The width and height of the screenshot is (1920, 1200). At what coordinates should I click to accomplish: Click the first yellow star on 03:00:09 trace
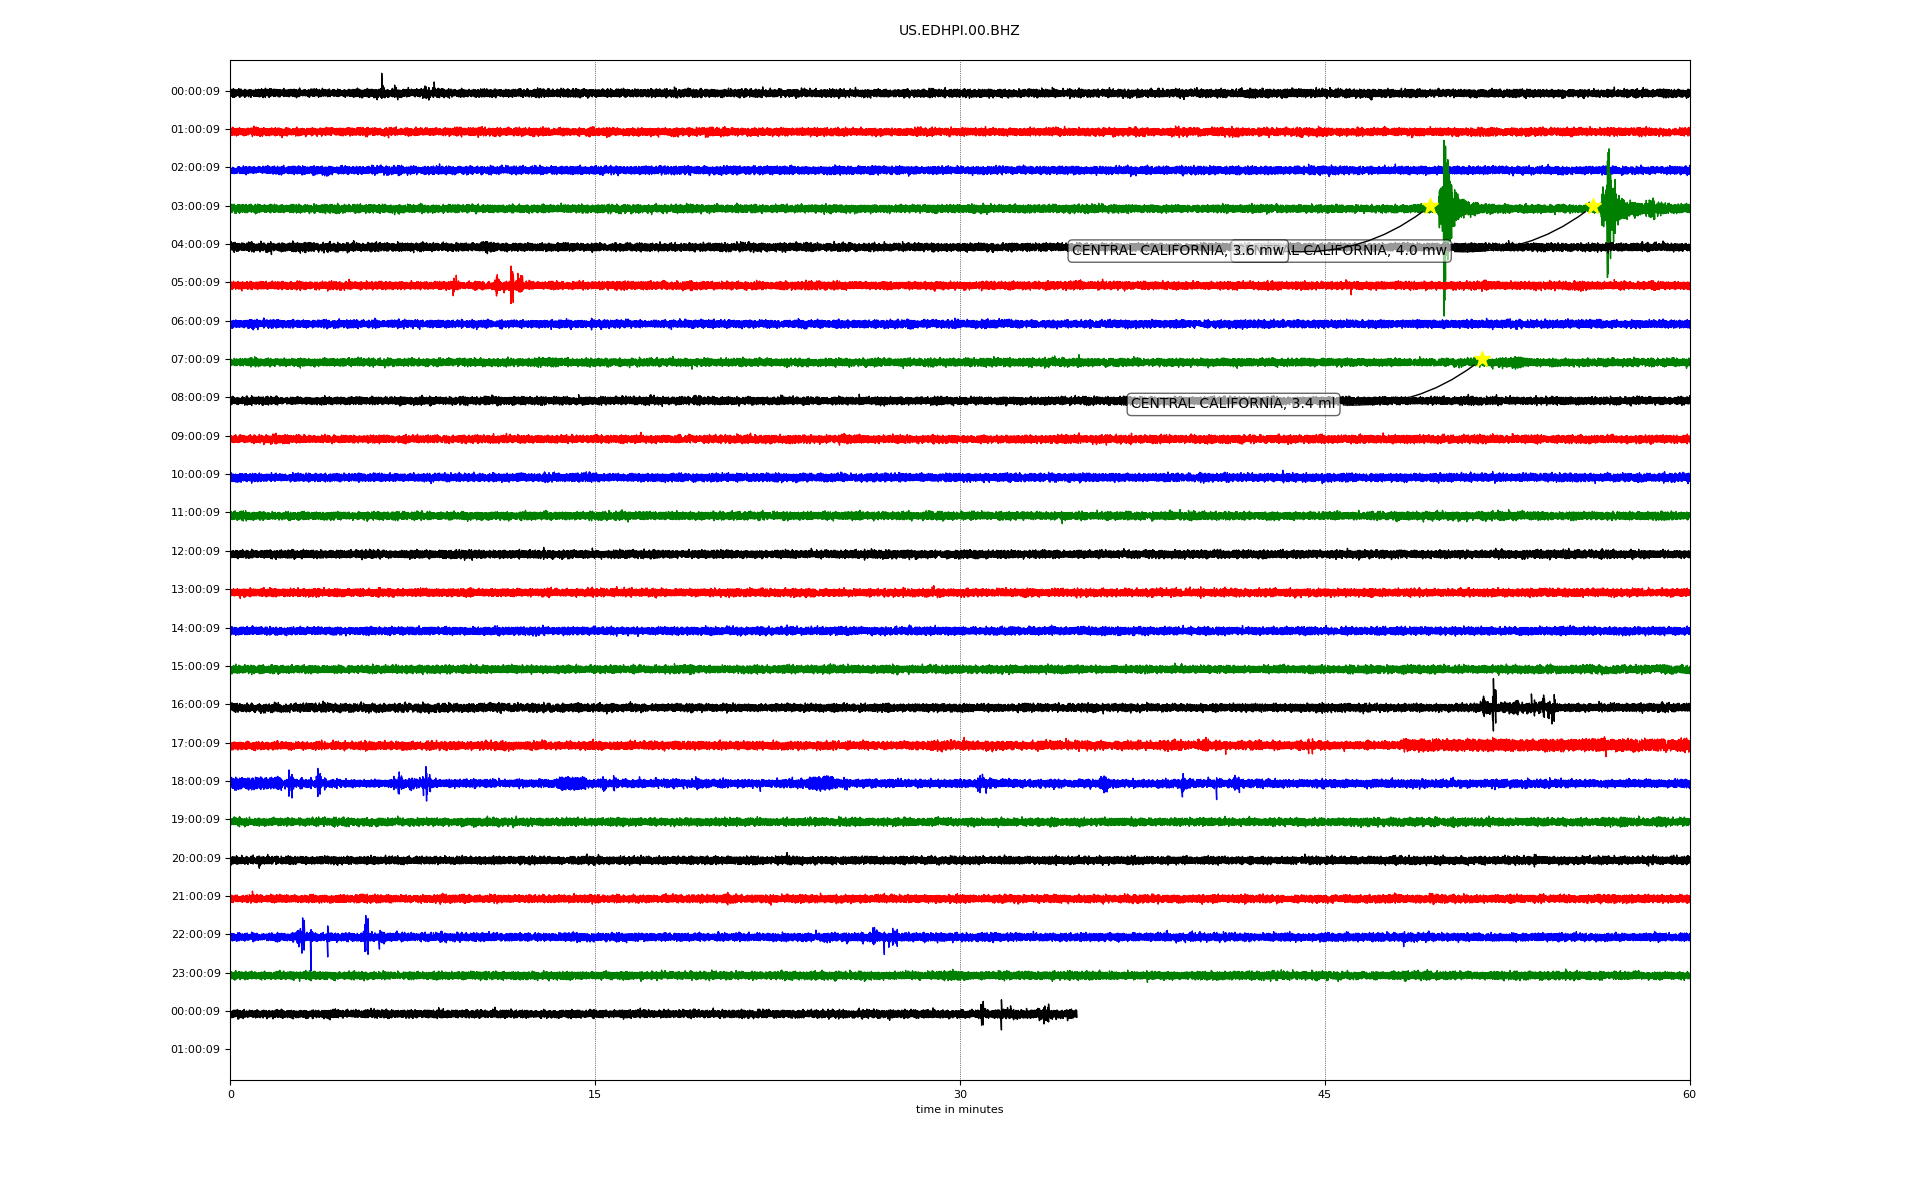click(1430, 207)
